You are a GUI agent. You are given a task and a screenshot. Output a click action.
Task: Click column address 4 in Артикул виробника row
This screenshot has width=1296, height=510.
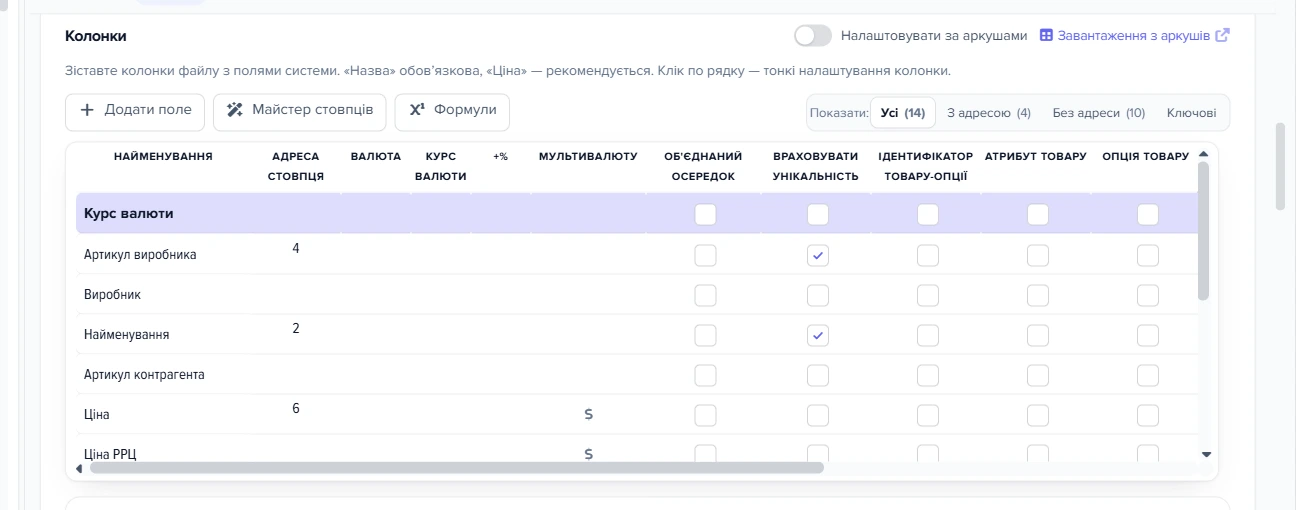[296, 248]
